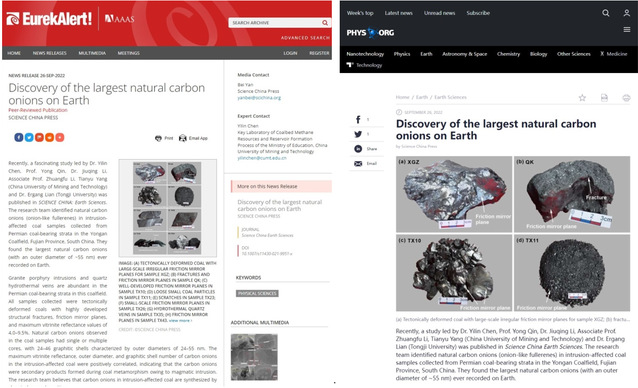This screenshot has width=638, height=388.
Task: Open the coal samples image thumbnail on EurekAlert
Action: click(x=167, y=208)
